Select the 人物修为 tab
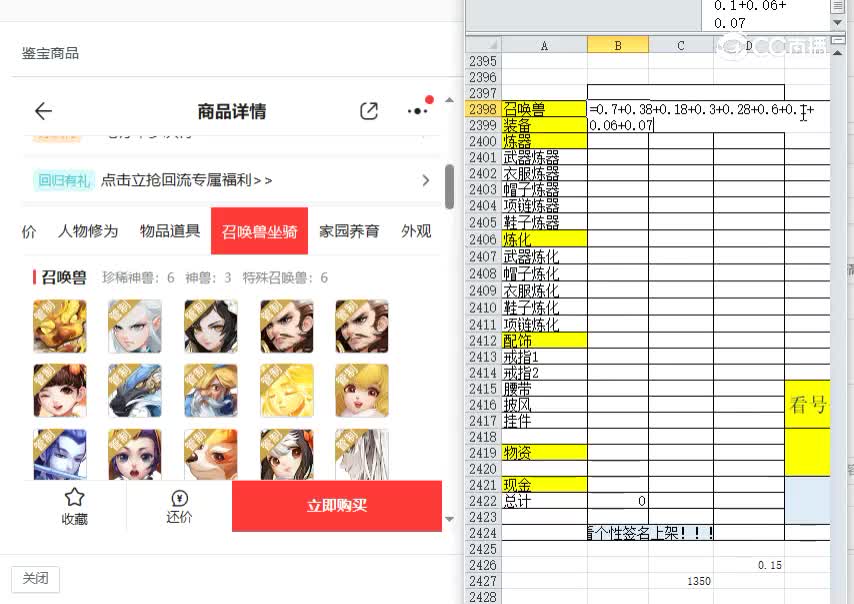The image size is (854, 604). coord(88,231)
